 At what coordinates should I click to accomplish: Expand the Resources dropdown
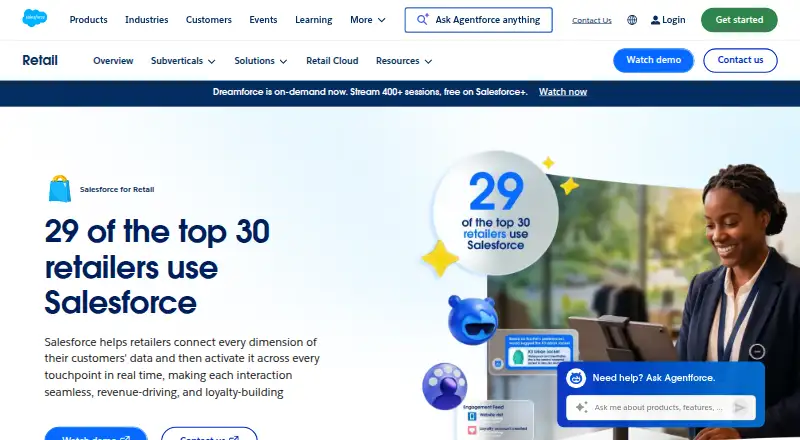pyautogui.click(x=428, y=61)
